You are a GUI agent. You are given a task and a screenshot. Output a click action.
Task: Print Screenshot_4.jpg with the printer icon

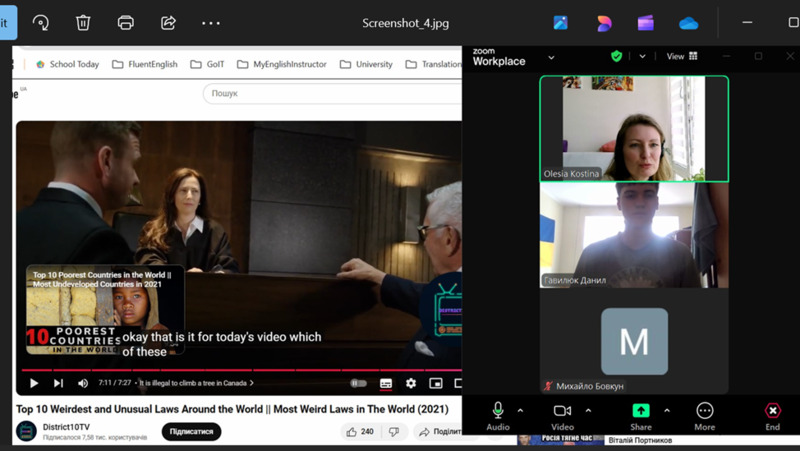126,23
